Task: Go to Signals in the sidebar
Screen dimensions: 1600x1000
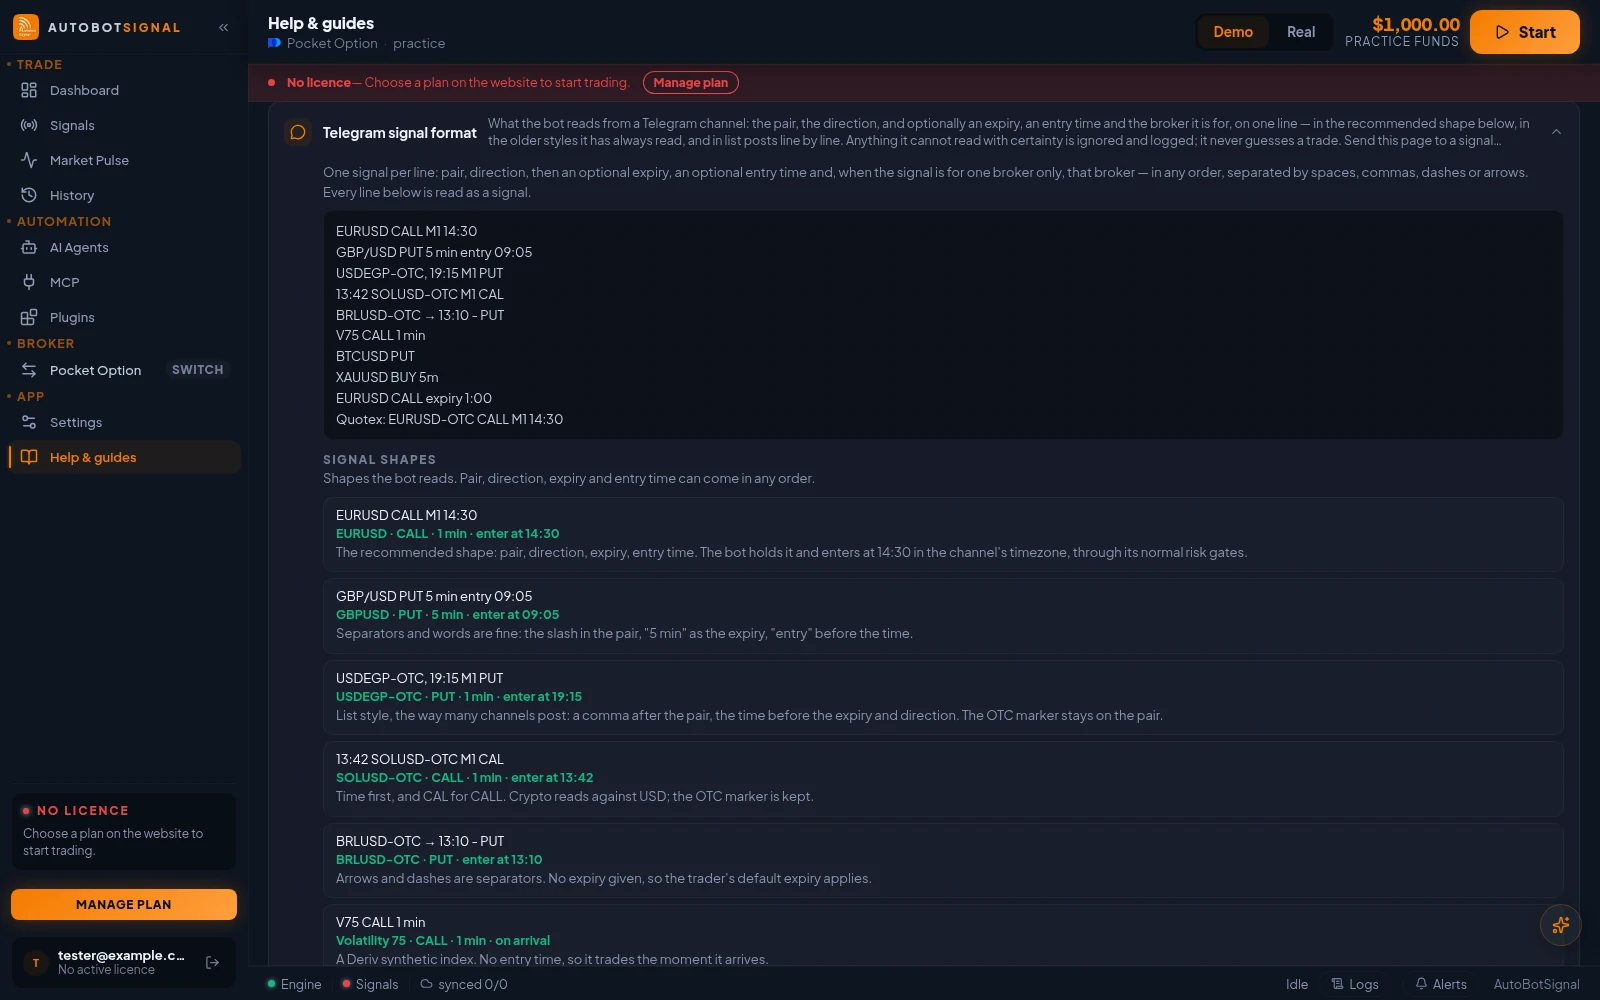Action: [124, 125]
